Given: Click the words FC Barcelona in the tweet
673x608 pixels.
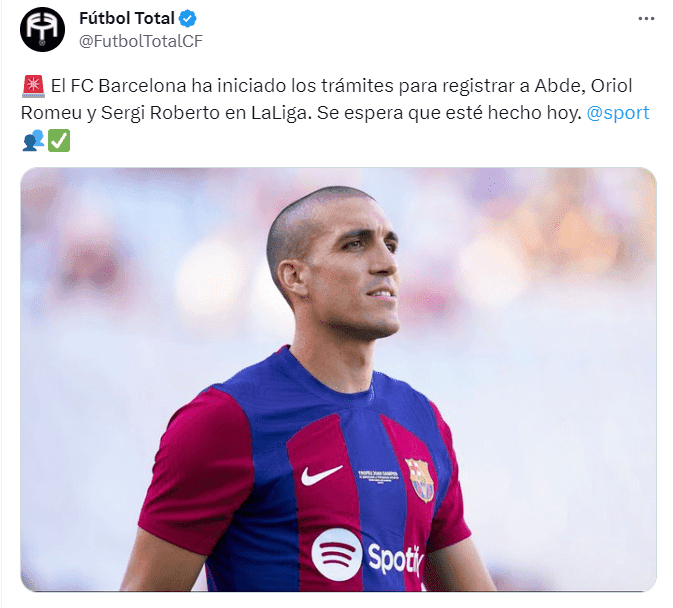Looking at the screenshot, I should pos(128,86).
